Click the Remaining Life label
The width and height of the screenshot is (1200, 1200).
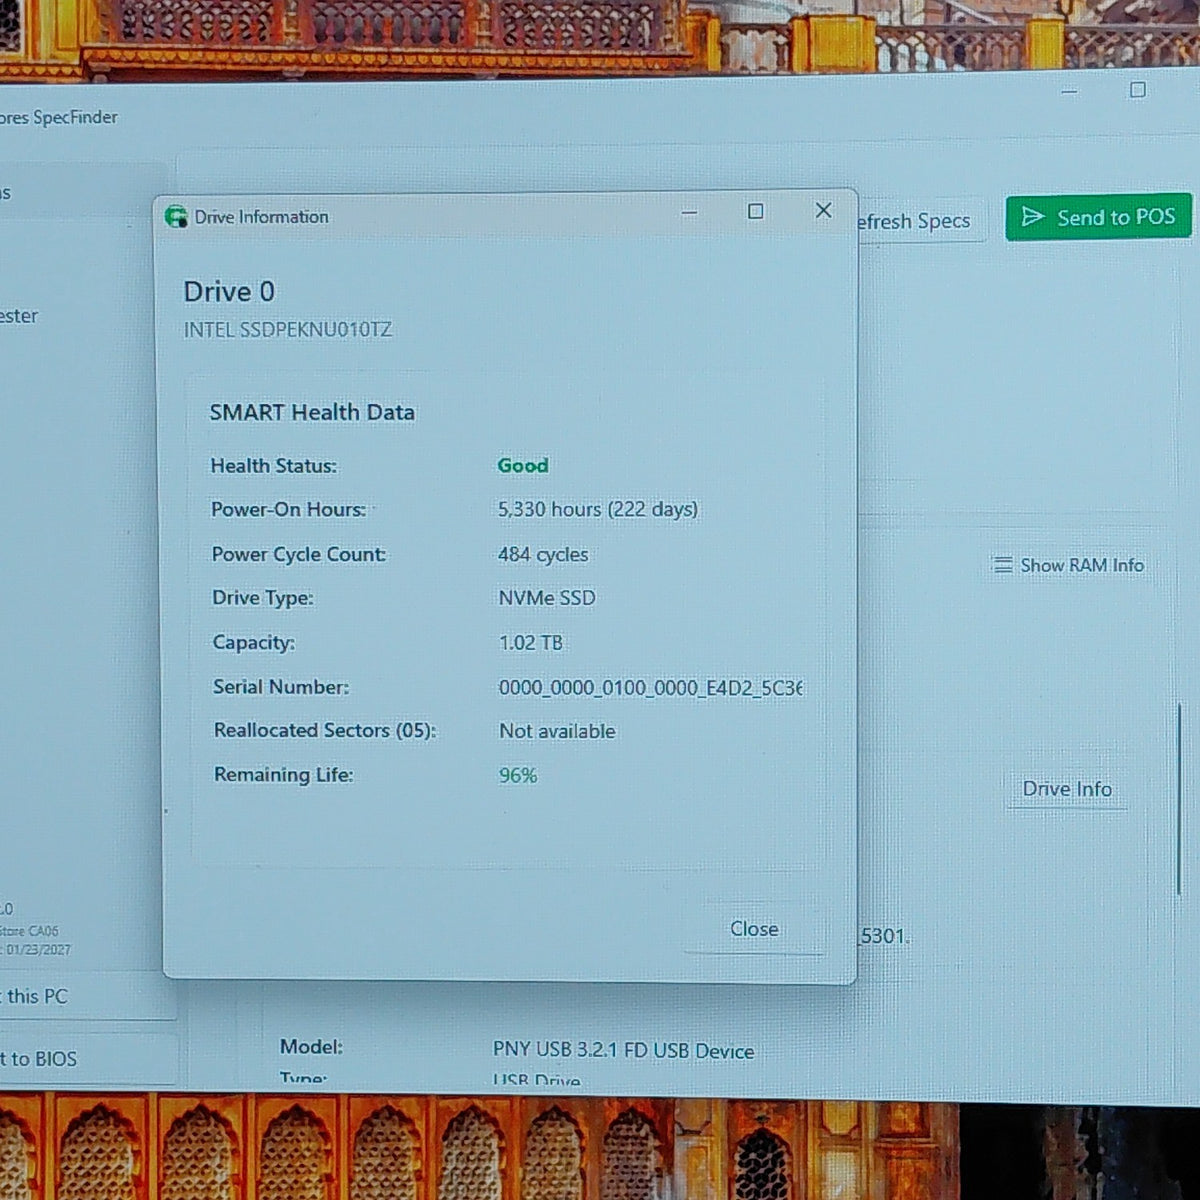(x=283, y=774)
